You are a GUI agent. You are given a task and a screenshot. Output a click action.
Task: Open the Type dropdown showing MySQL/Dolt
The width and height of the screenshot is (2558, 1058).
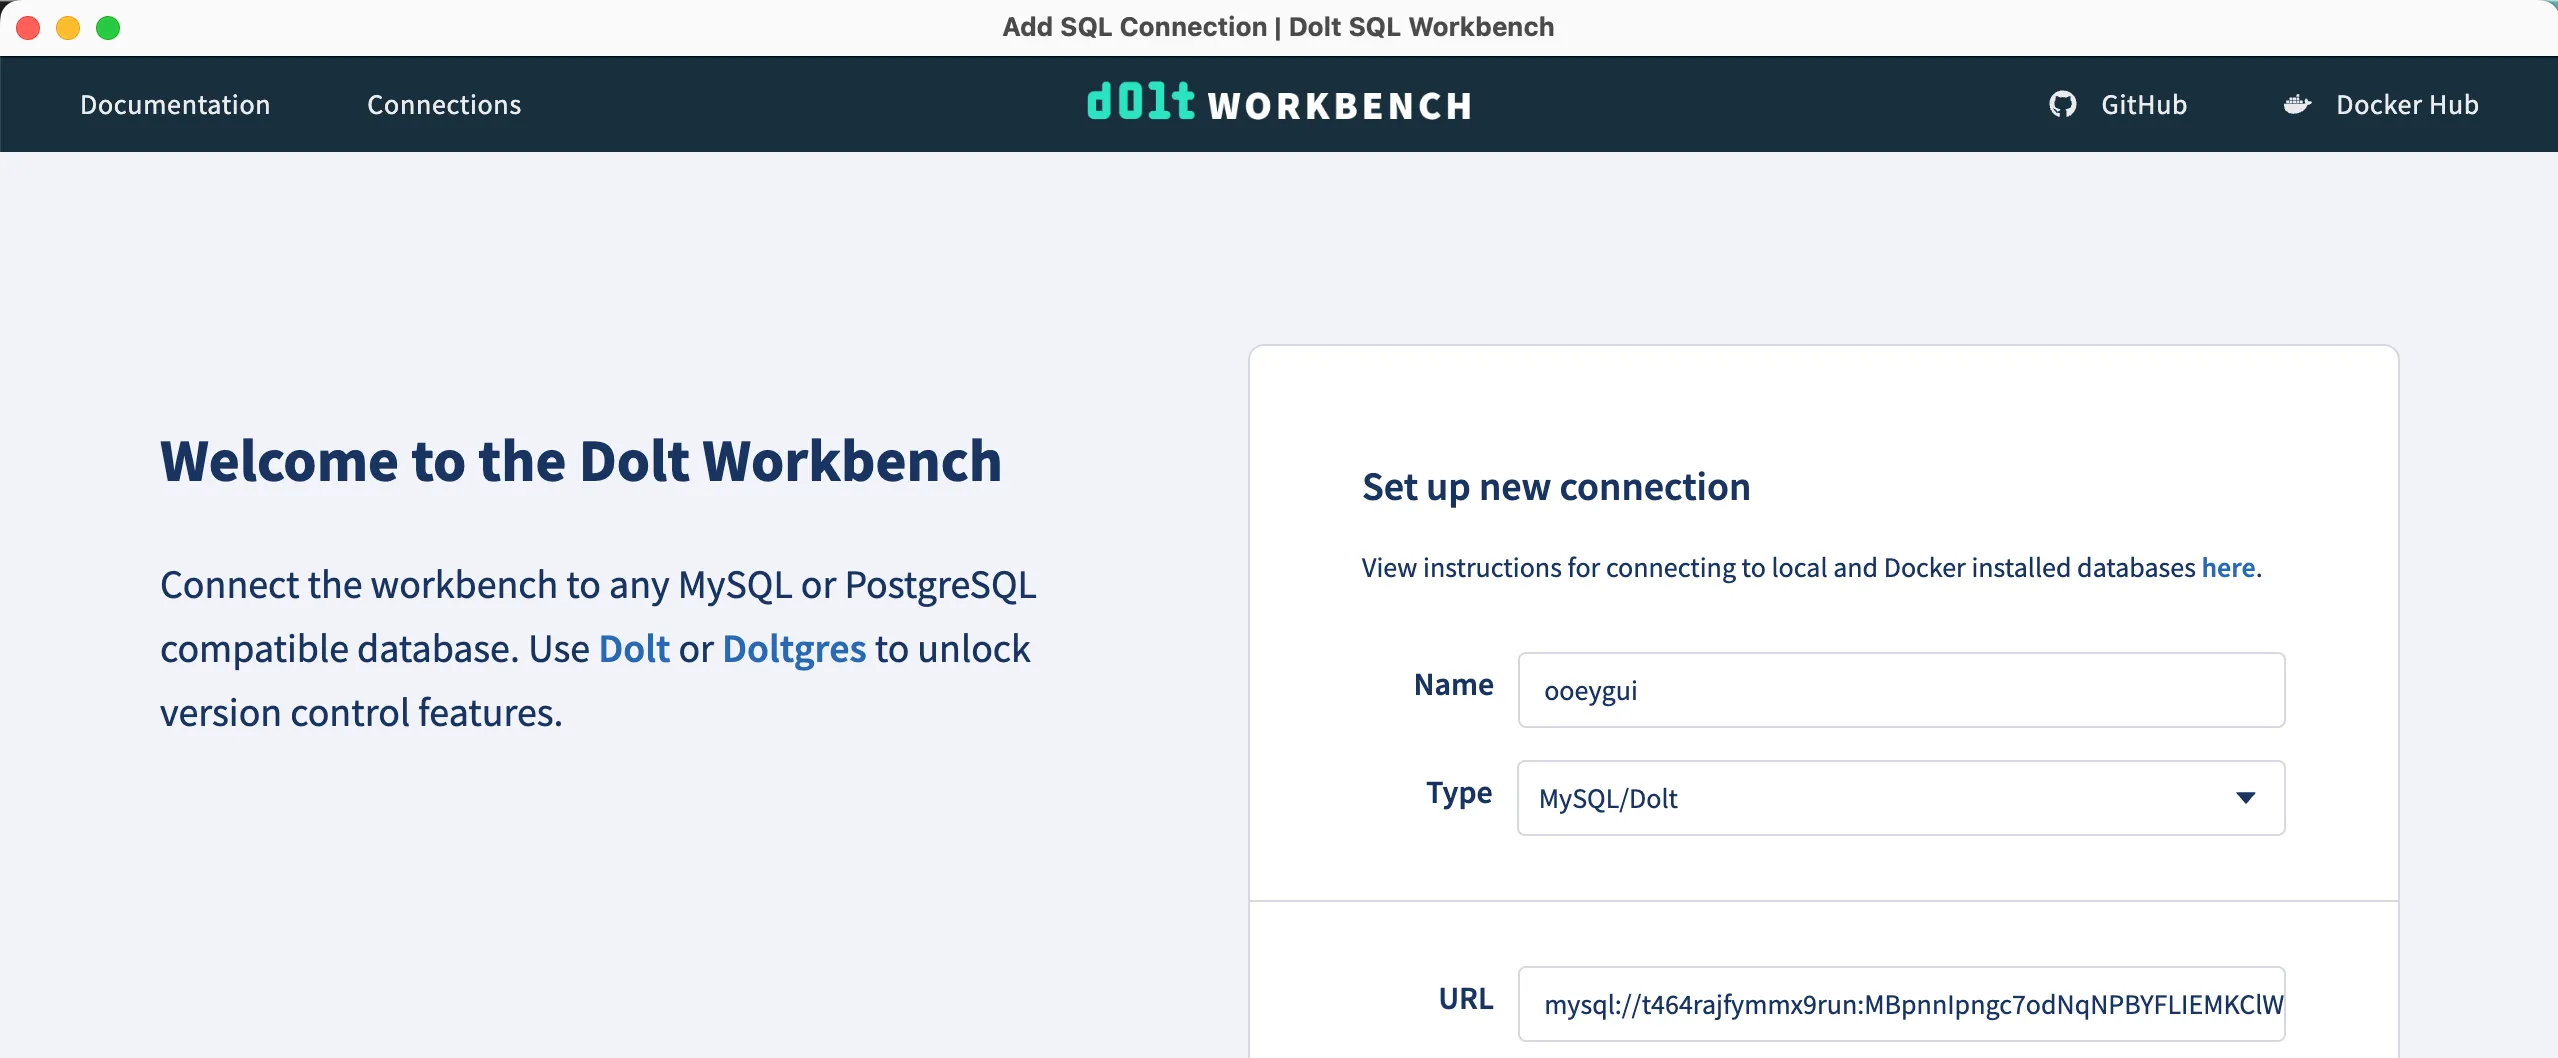(1900, 798)
